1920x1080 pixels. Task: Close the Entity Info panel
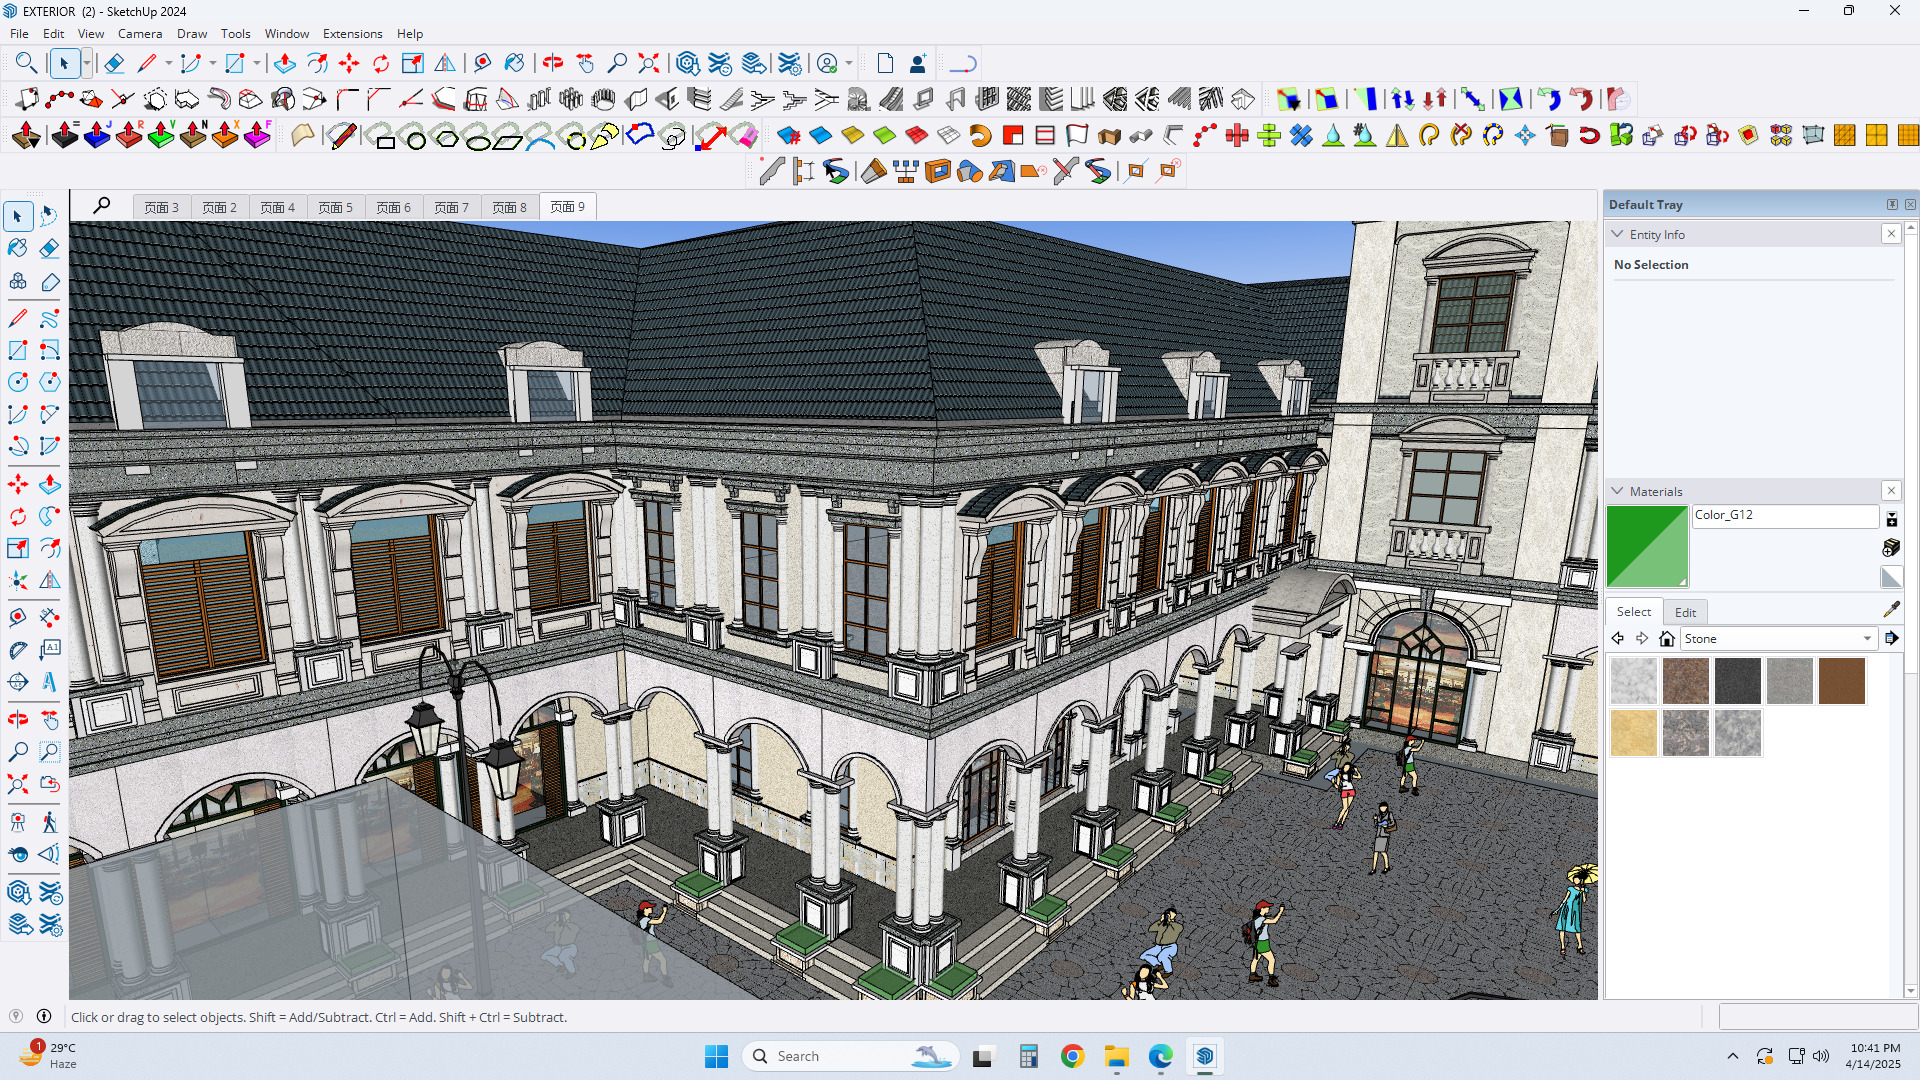coord(1891,234)
